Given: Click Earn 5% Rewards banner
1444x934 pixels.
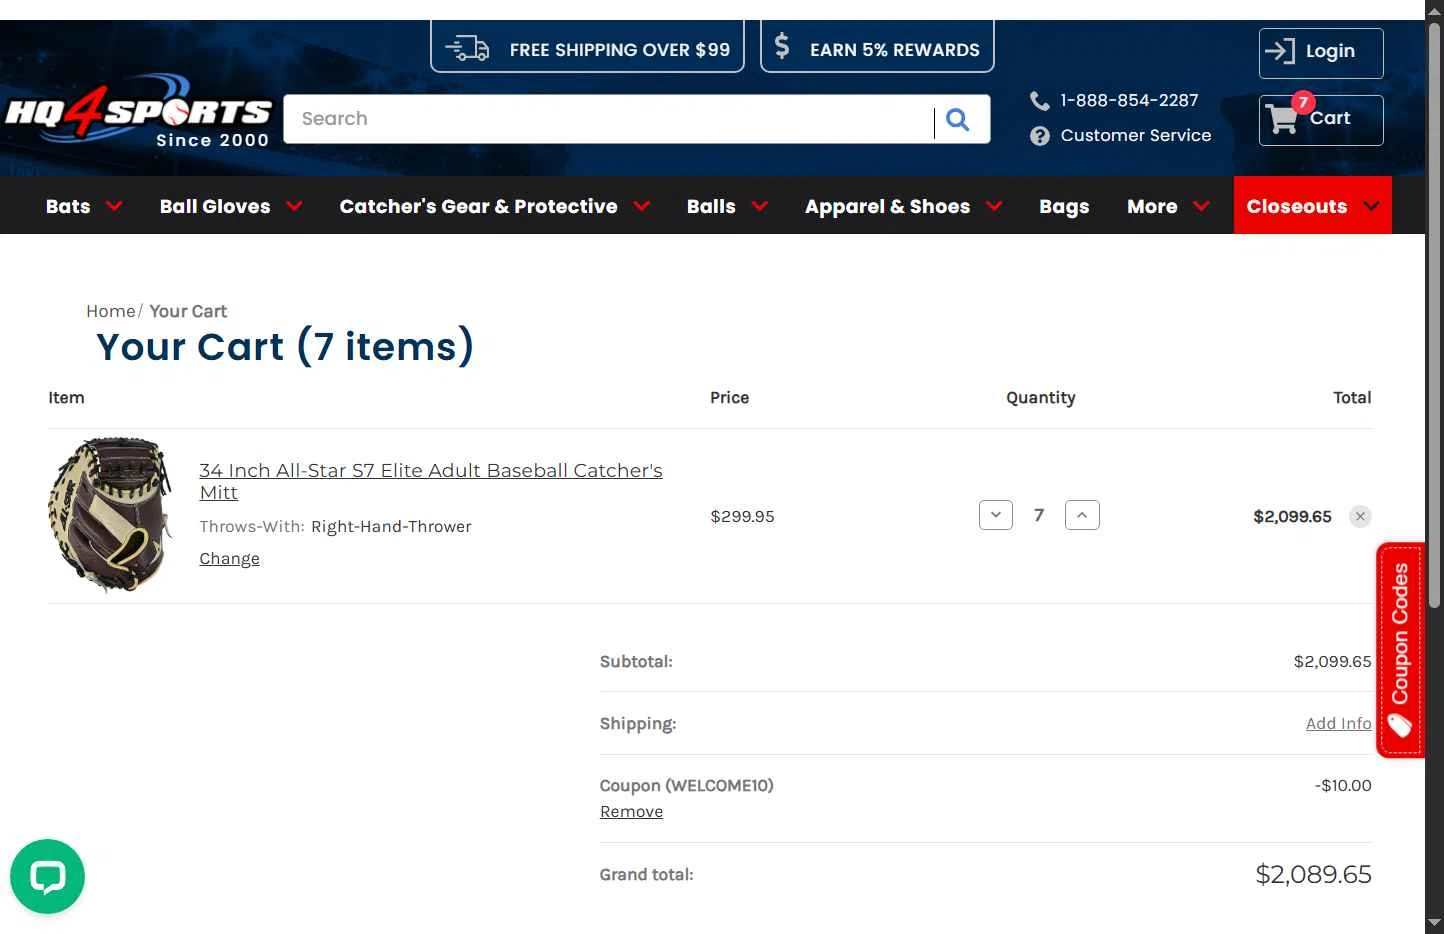Looking at the screenshot, I should tap(877, 47).
